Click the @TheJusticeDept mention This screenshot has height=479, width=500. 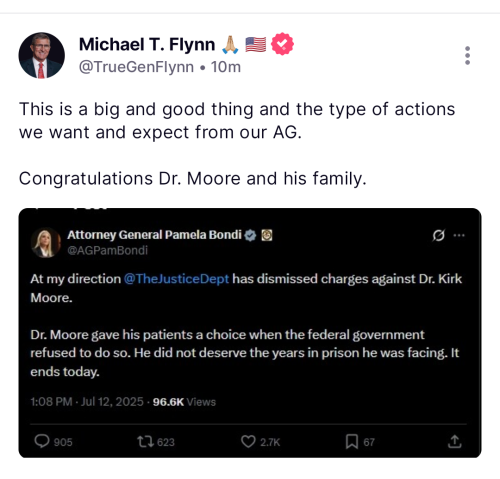(x=176, y=279)
